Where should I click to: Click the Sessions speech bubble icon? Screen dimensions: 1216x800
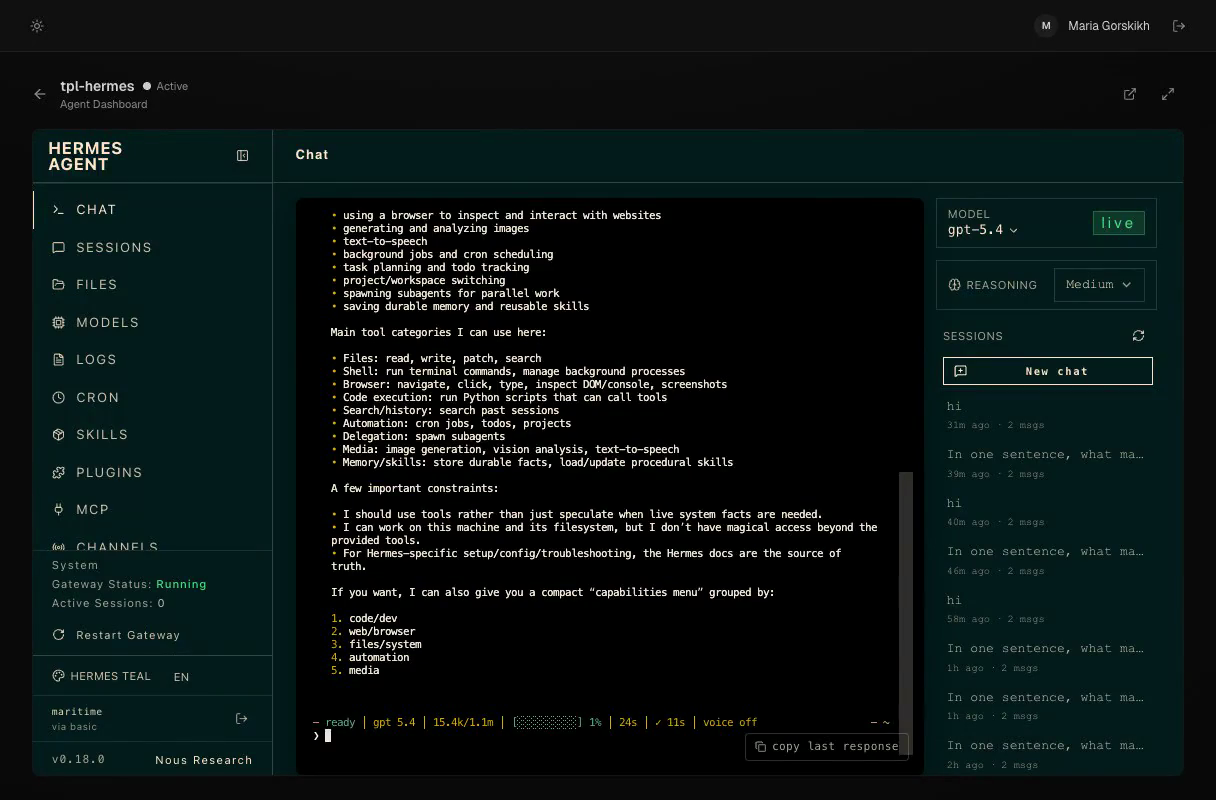[x=58, y=247]
